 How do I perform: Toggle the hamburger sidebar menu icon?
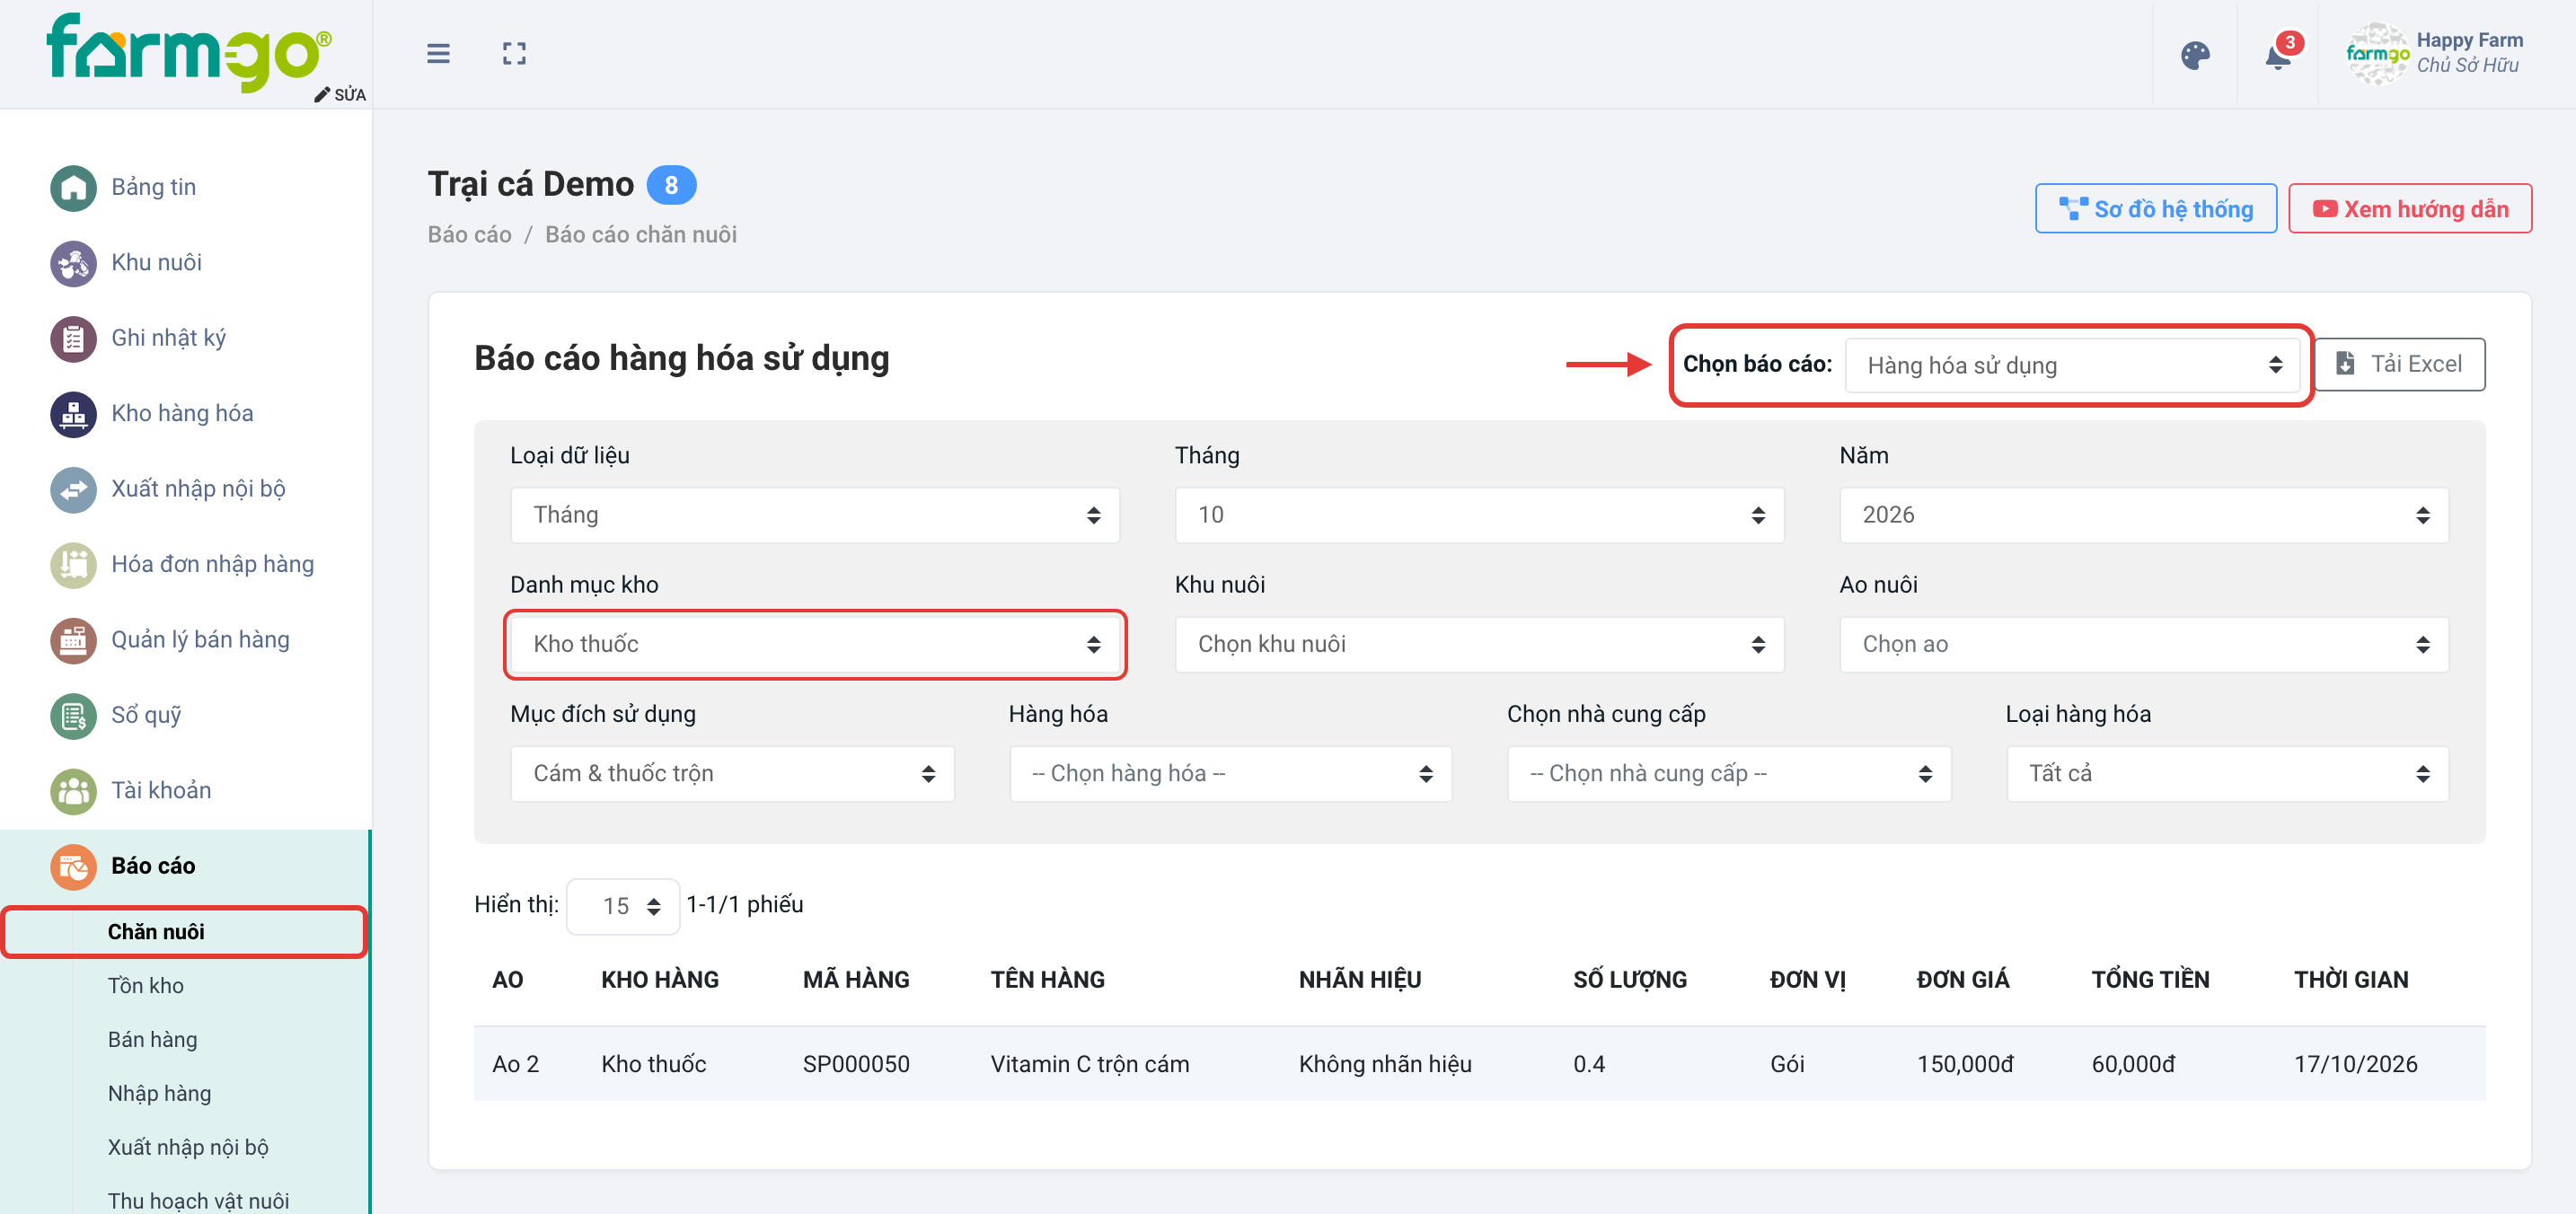[x=438, y=53]
